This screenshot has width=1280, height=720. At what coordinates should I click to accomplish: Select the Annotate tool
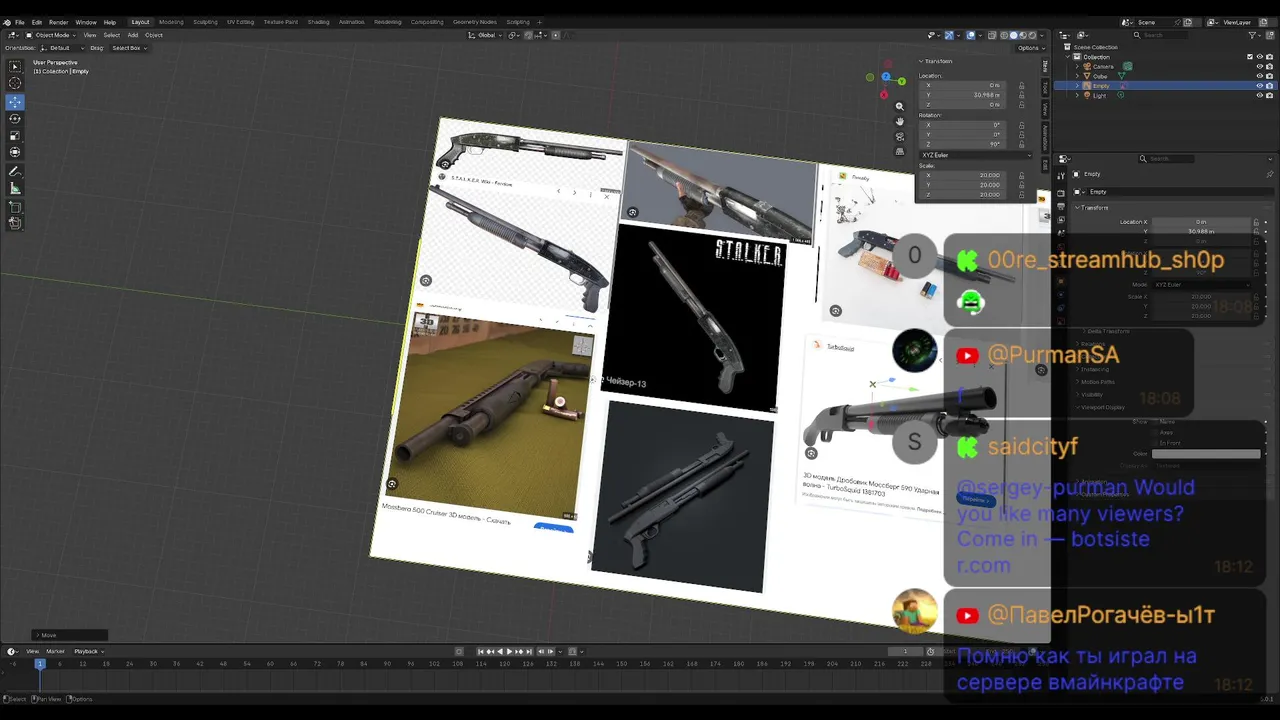pyautogui.click(x=15, y=172)
